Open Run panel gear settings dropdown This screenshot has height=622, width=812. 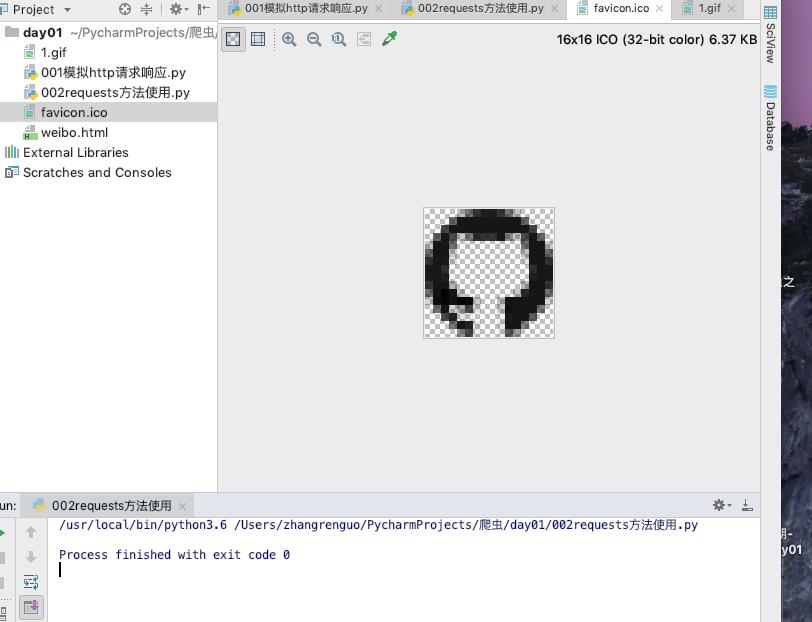click(720, 506)
